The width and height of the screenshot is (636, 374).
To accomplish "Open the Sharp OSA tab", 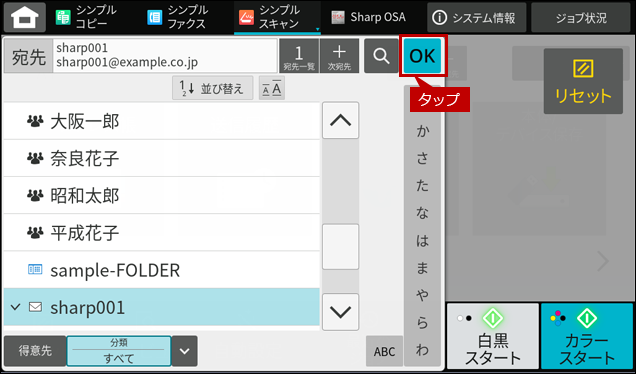I will point(369,17).
